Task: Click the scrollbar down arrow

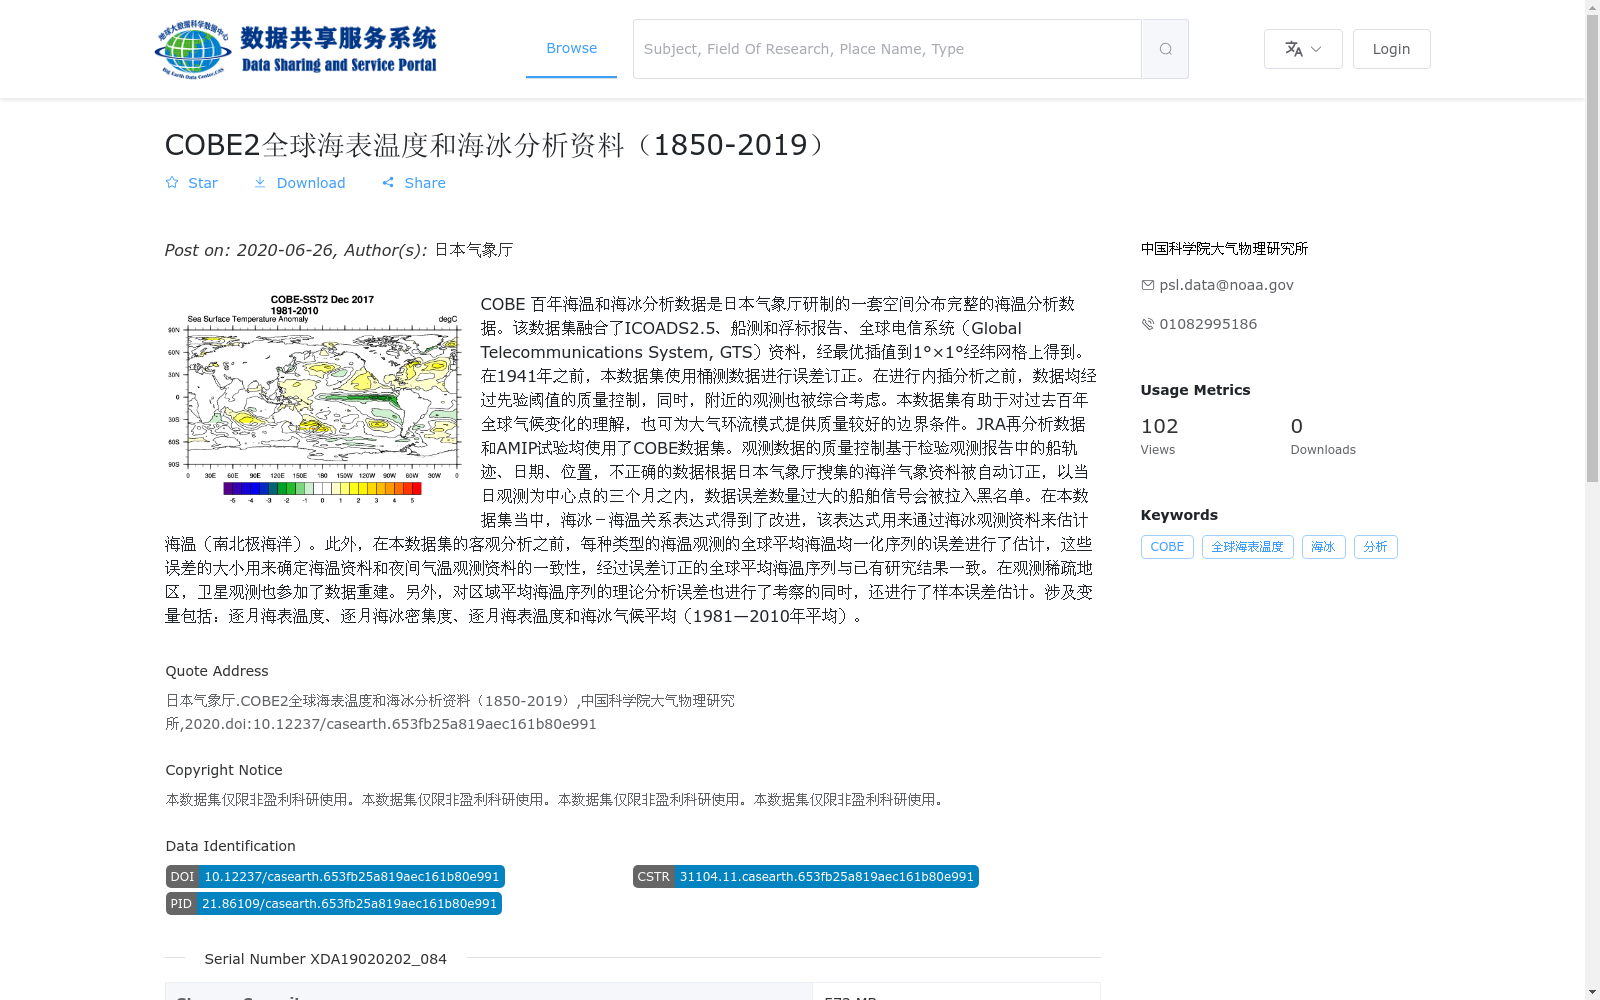Action: (1592, 992)
